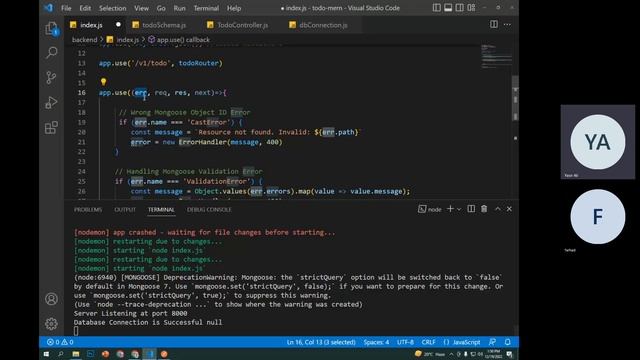Close the terminal panel

509,209
